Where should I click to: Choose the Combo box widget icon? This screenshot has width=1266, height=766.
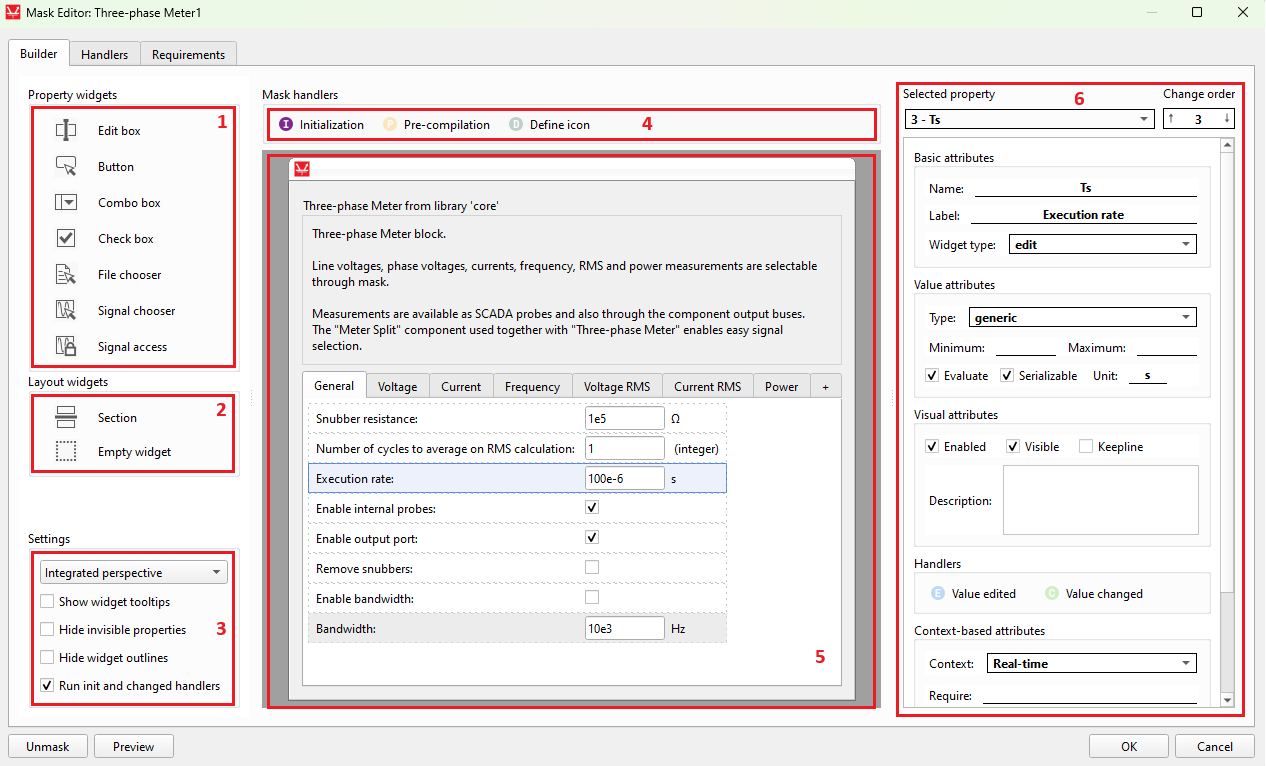click(66, 203)
